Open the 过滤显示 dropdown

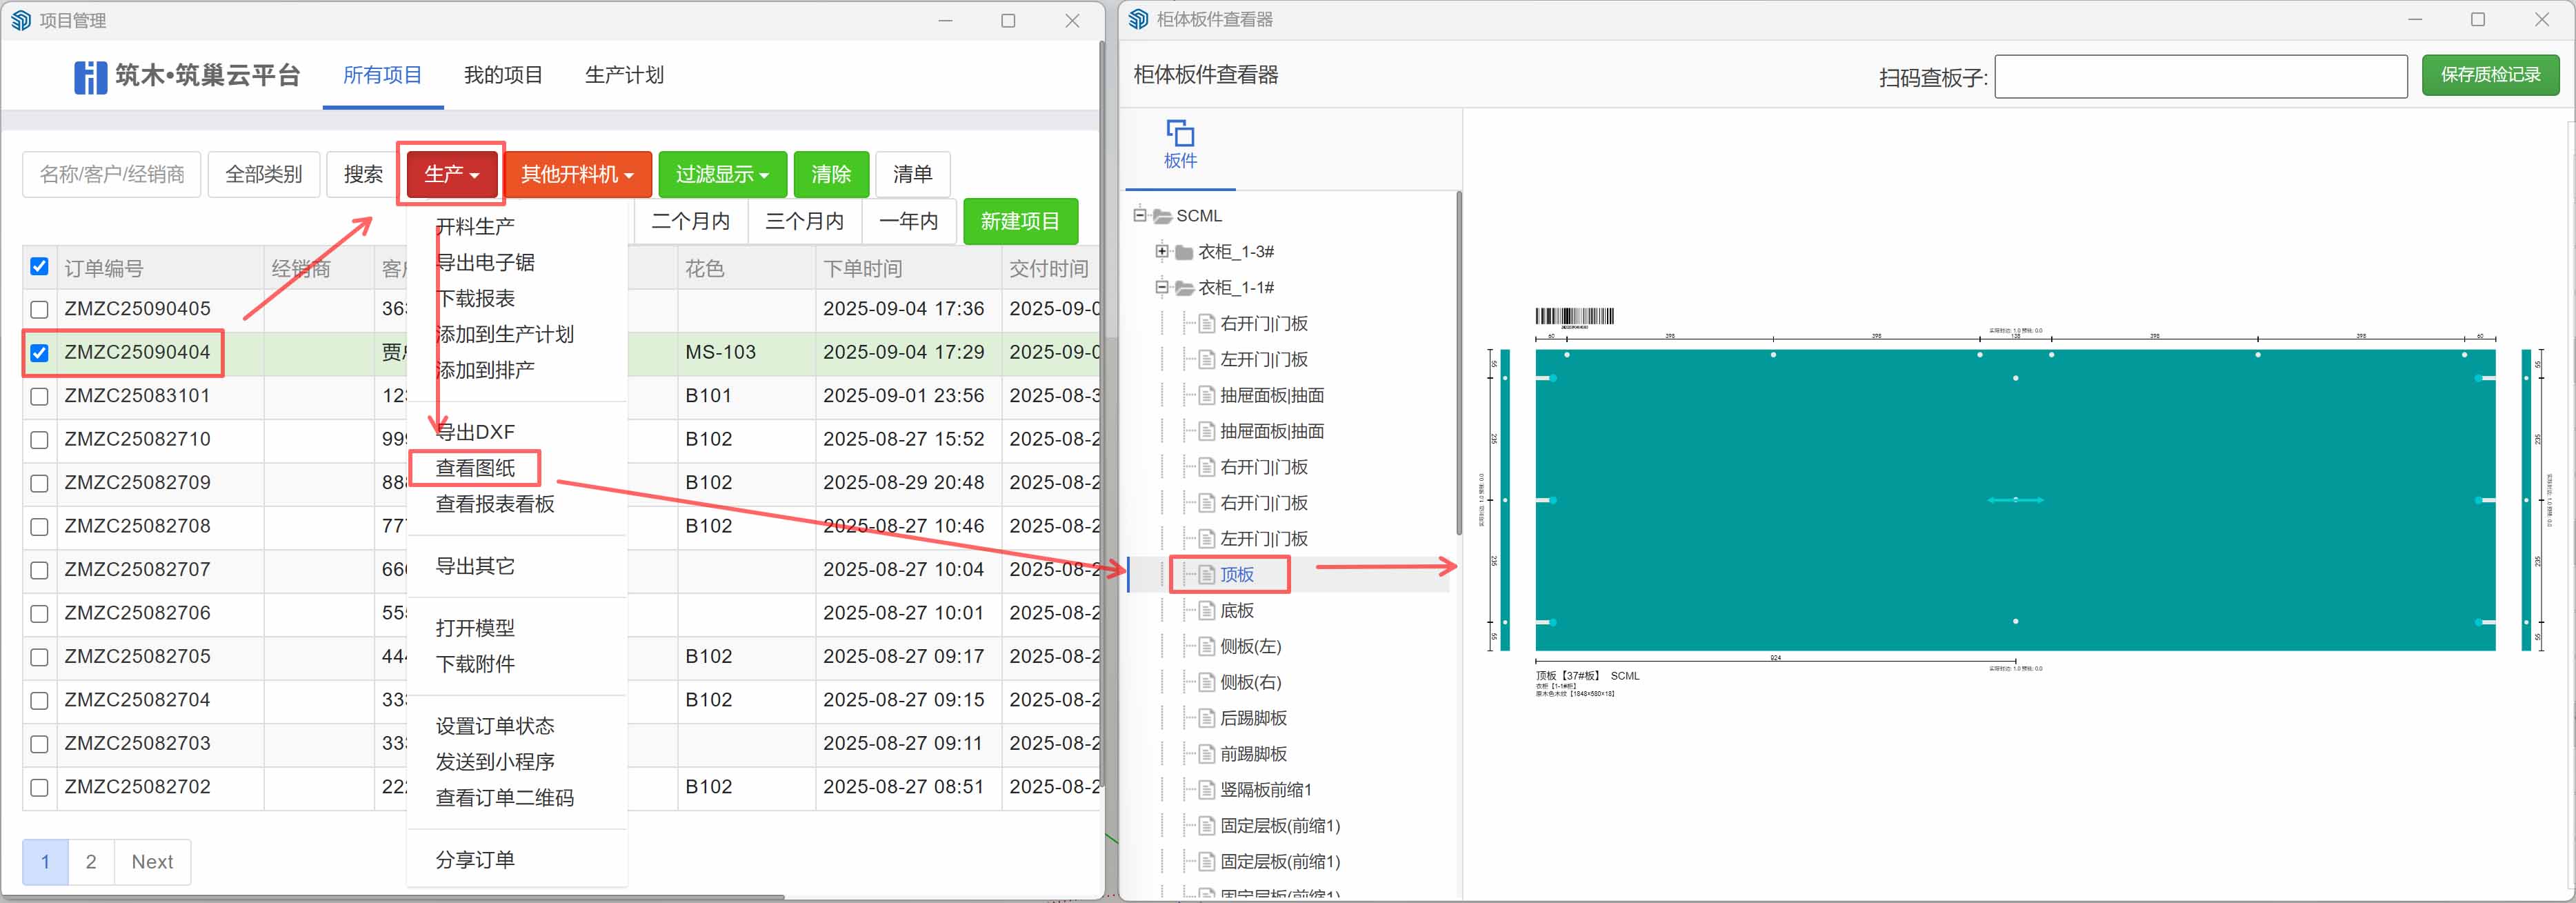pos(722,175)
